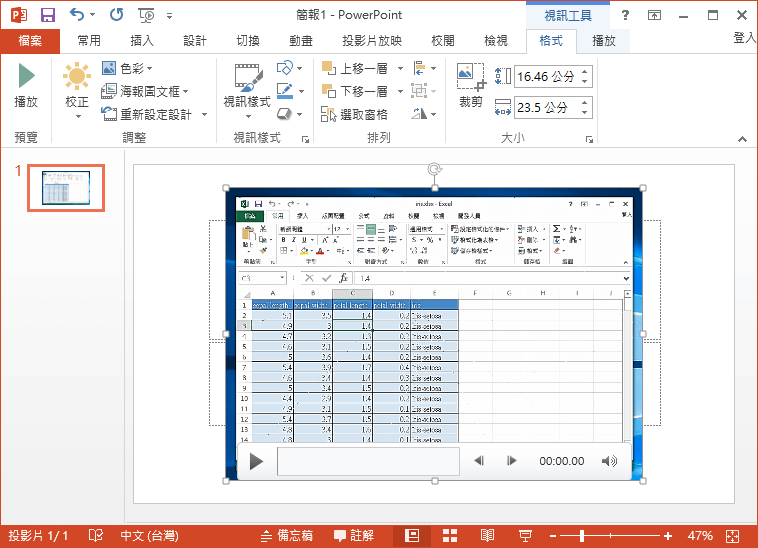Image resolution: width=758 pixels, height=548 pixels.
Task: Toggle the 註解 comments pane
Action: tap(354, 536)
